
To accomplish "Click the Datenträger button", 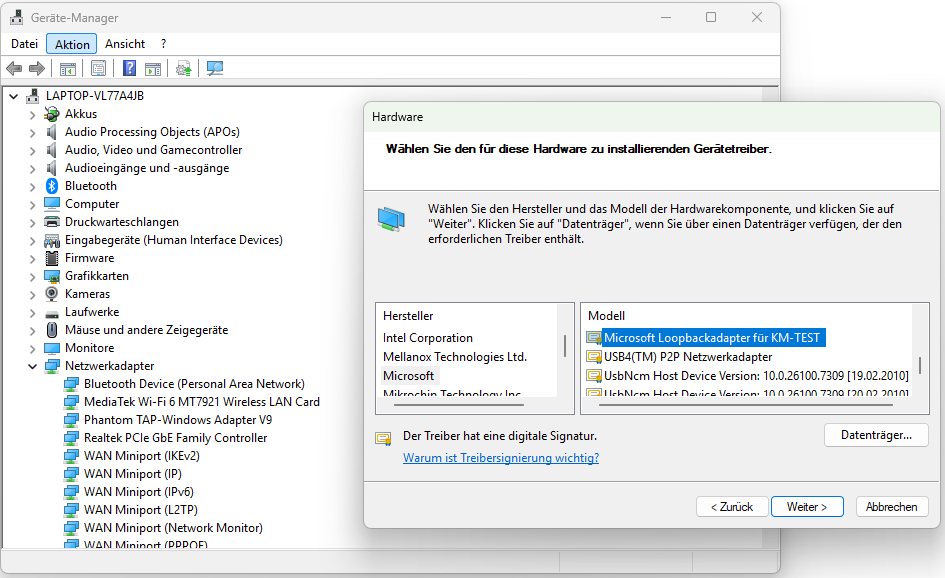I will coord(876,434).
